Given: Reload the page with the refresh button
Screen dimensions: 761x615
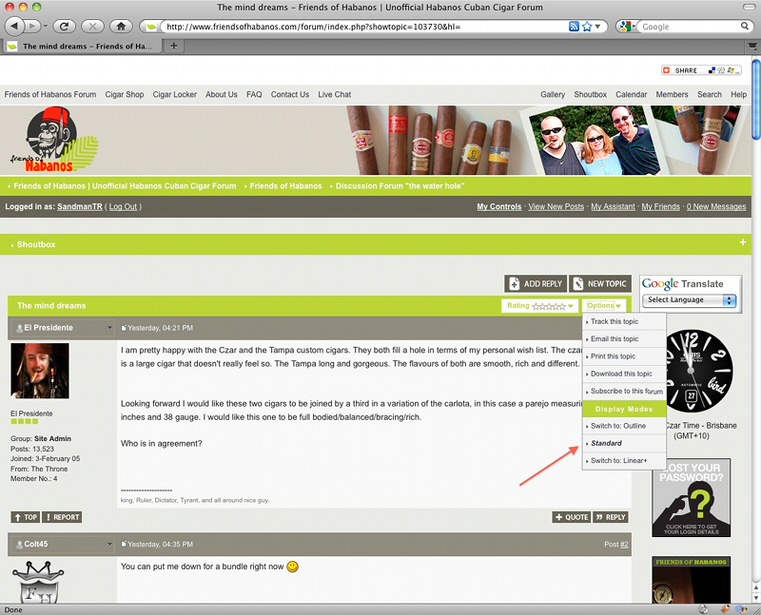Looking at the screenshot, I should [x=64, y=26].
